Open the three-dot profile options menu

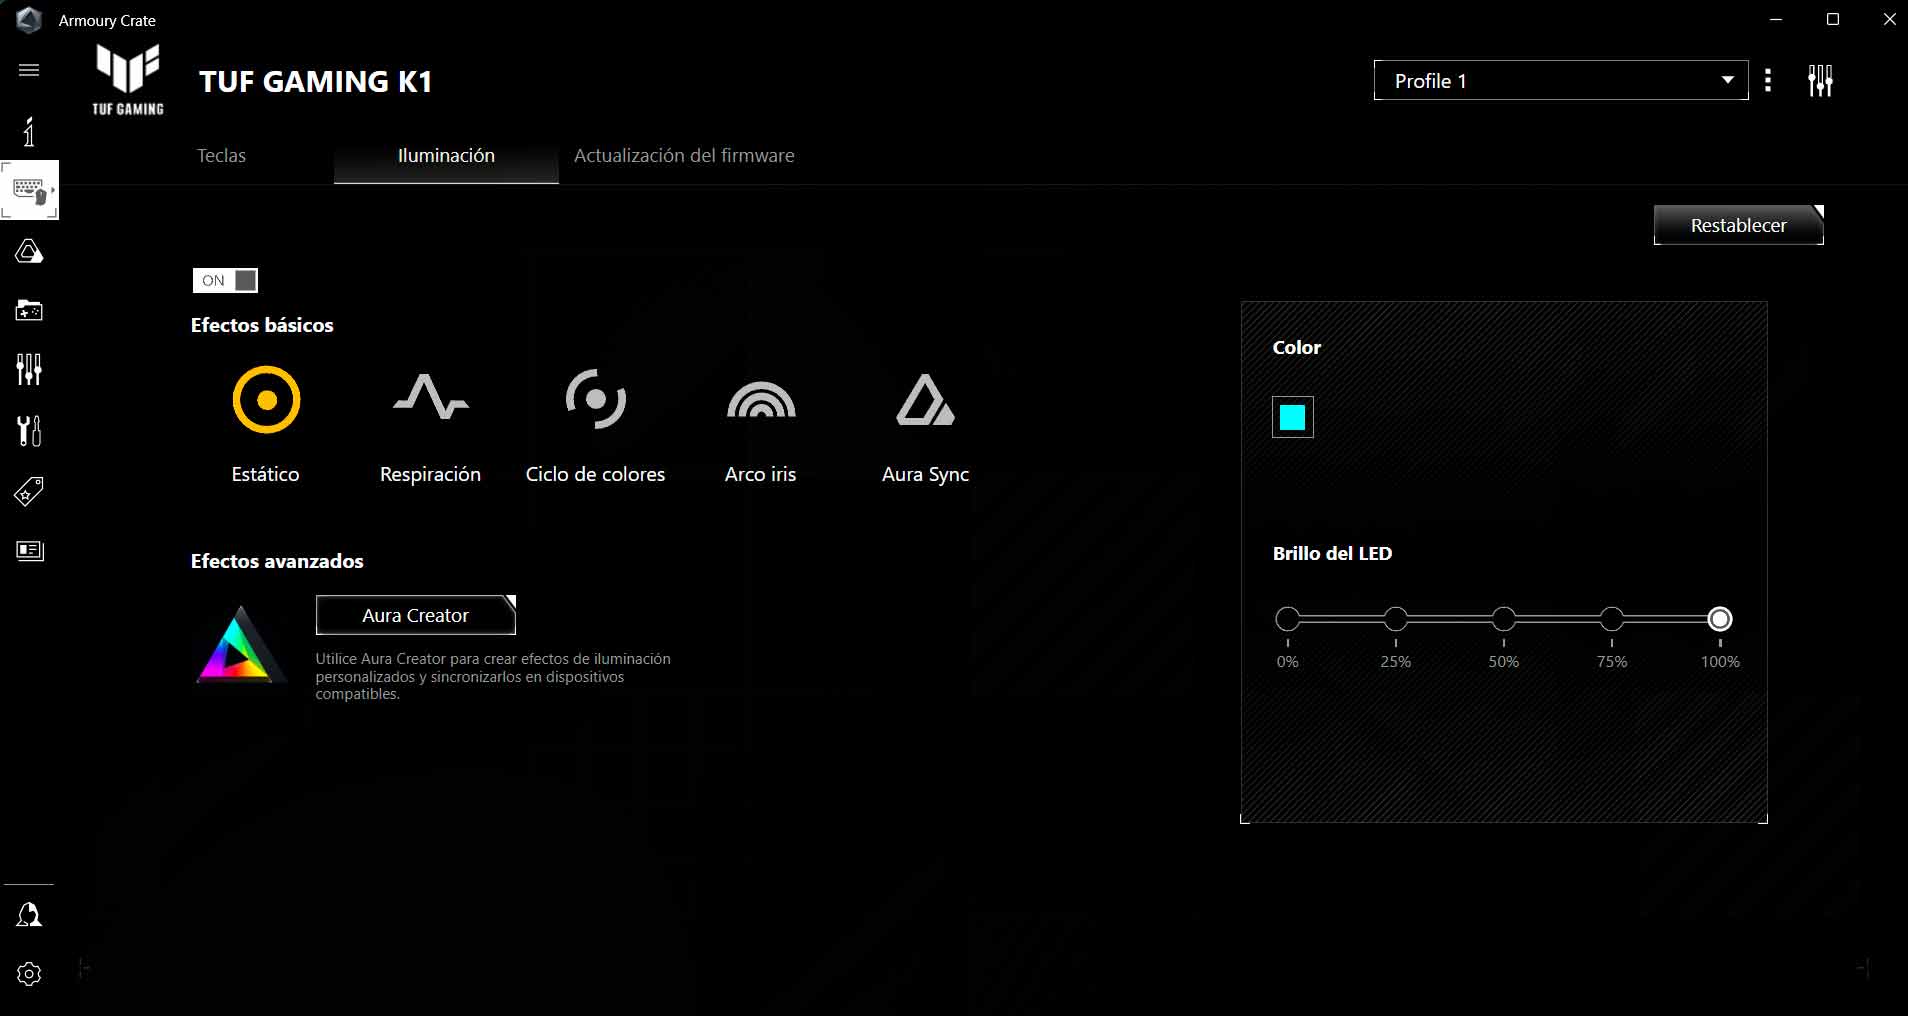tap(1768, 81)
